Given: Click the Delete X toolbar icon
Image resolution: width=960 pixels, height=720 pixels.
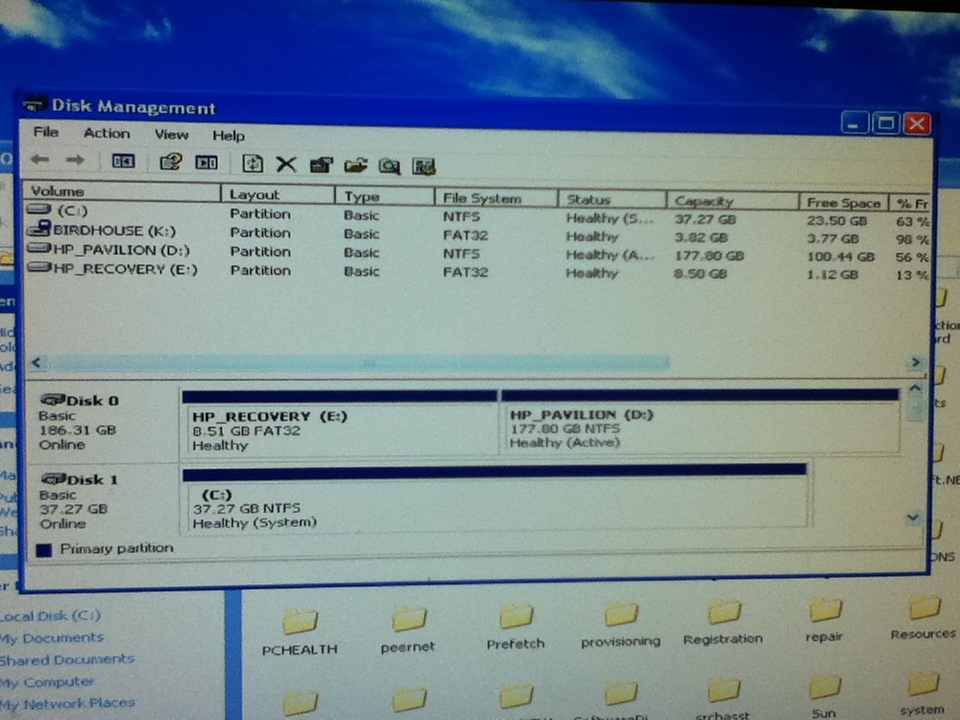Looking at the screenshot, I should pyautogui.click(x=286, y=164).
